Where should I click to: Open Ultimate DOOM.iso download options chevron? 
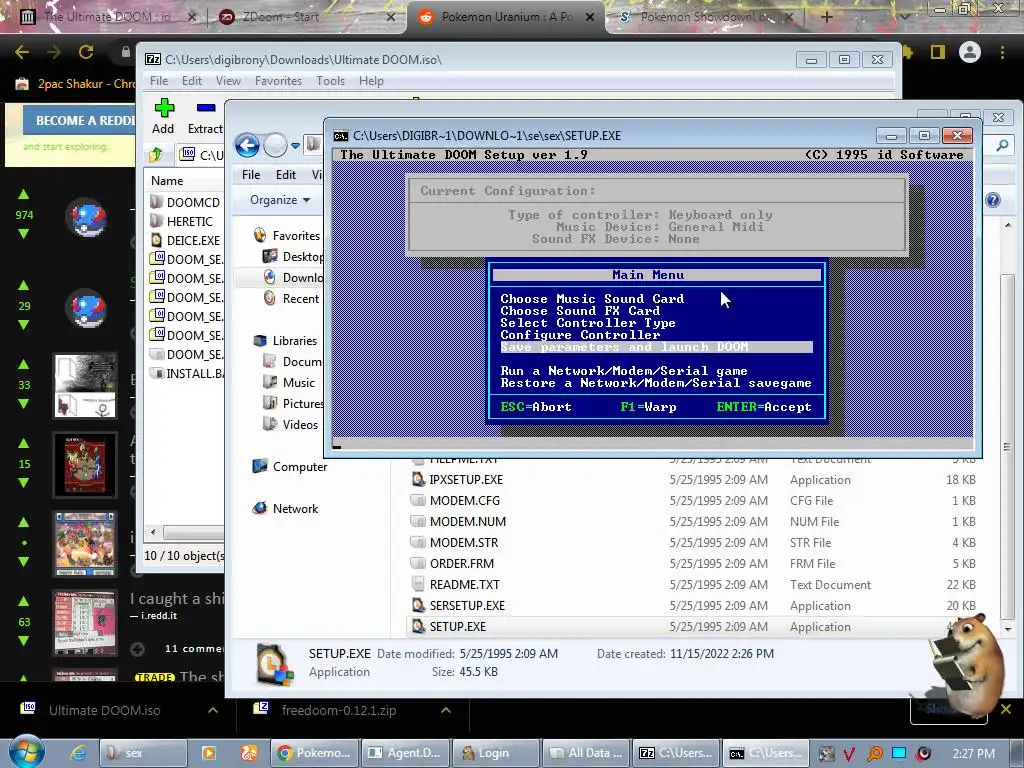[213, 710]
